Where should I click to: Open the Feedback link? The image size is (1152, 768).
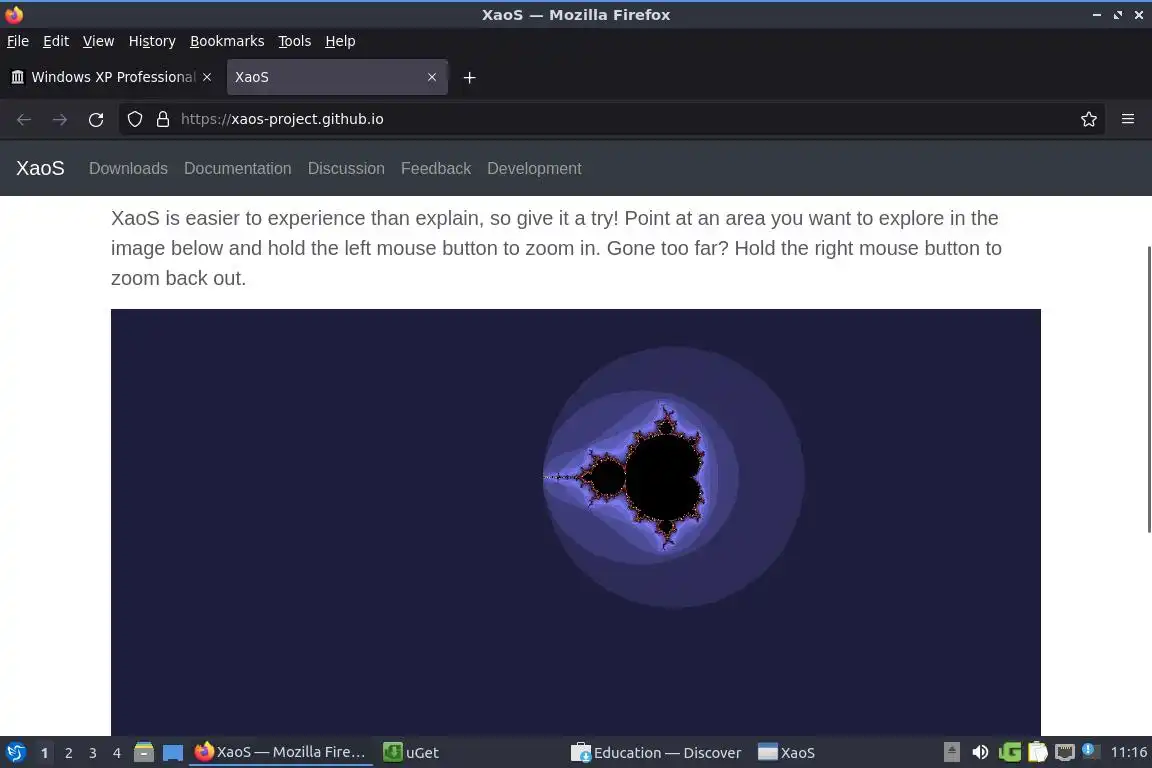pyautogui.click(x=436, y=168)
